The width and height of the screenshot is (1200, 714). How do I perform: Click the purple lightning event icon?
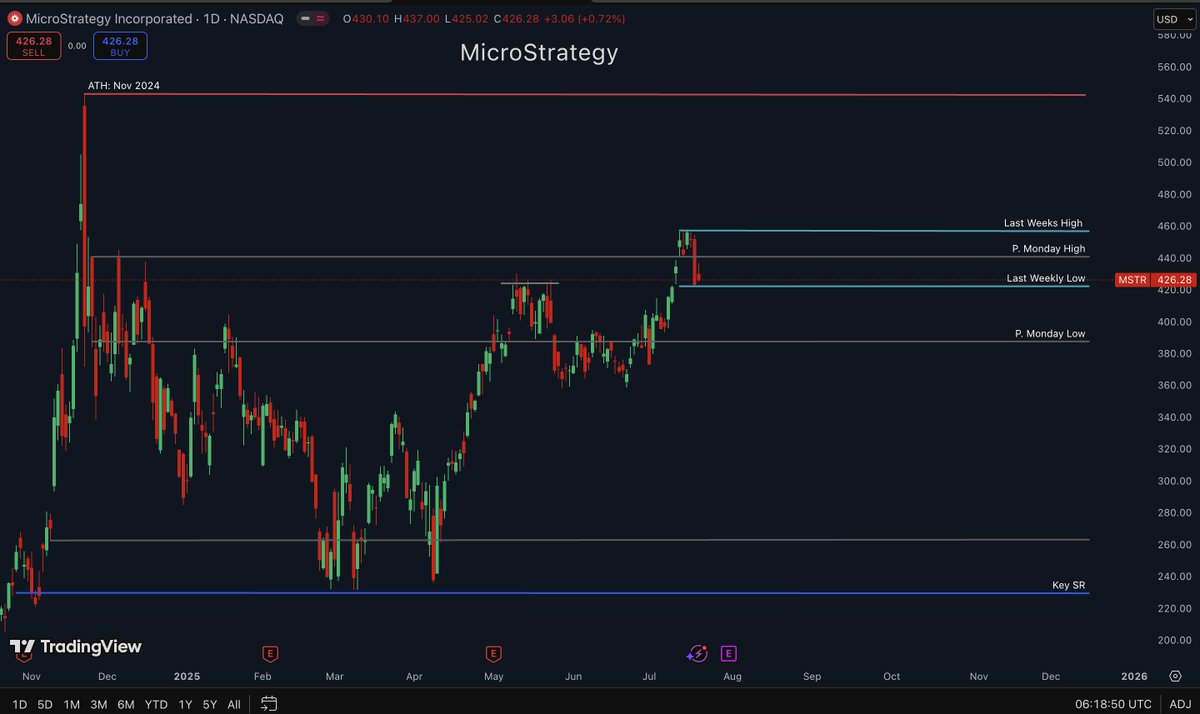point(697,653)
